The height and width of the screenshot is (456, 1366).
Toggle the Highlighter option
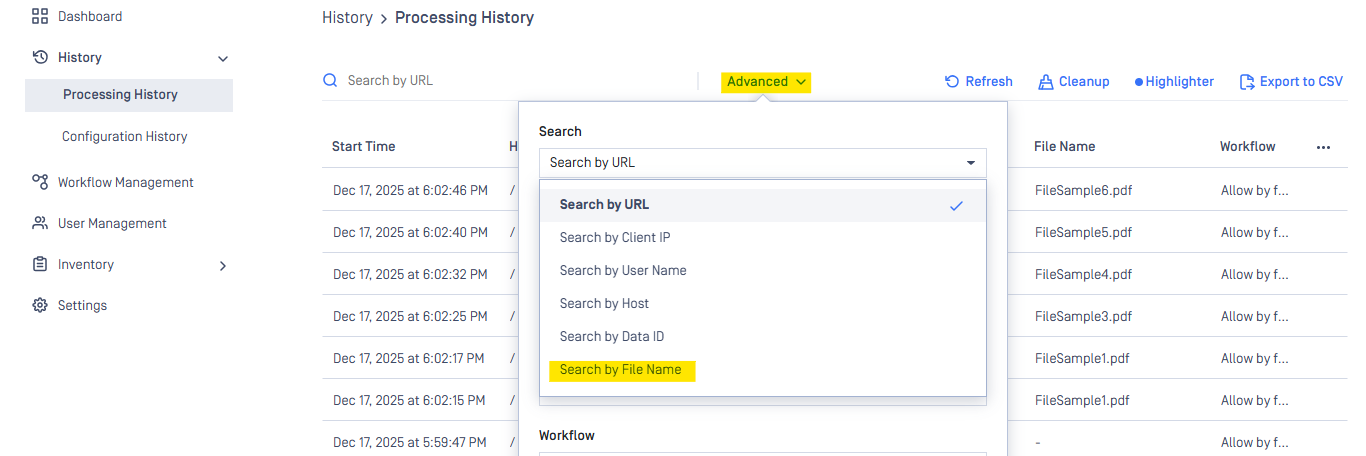tap(1174, 81)
